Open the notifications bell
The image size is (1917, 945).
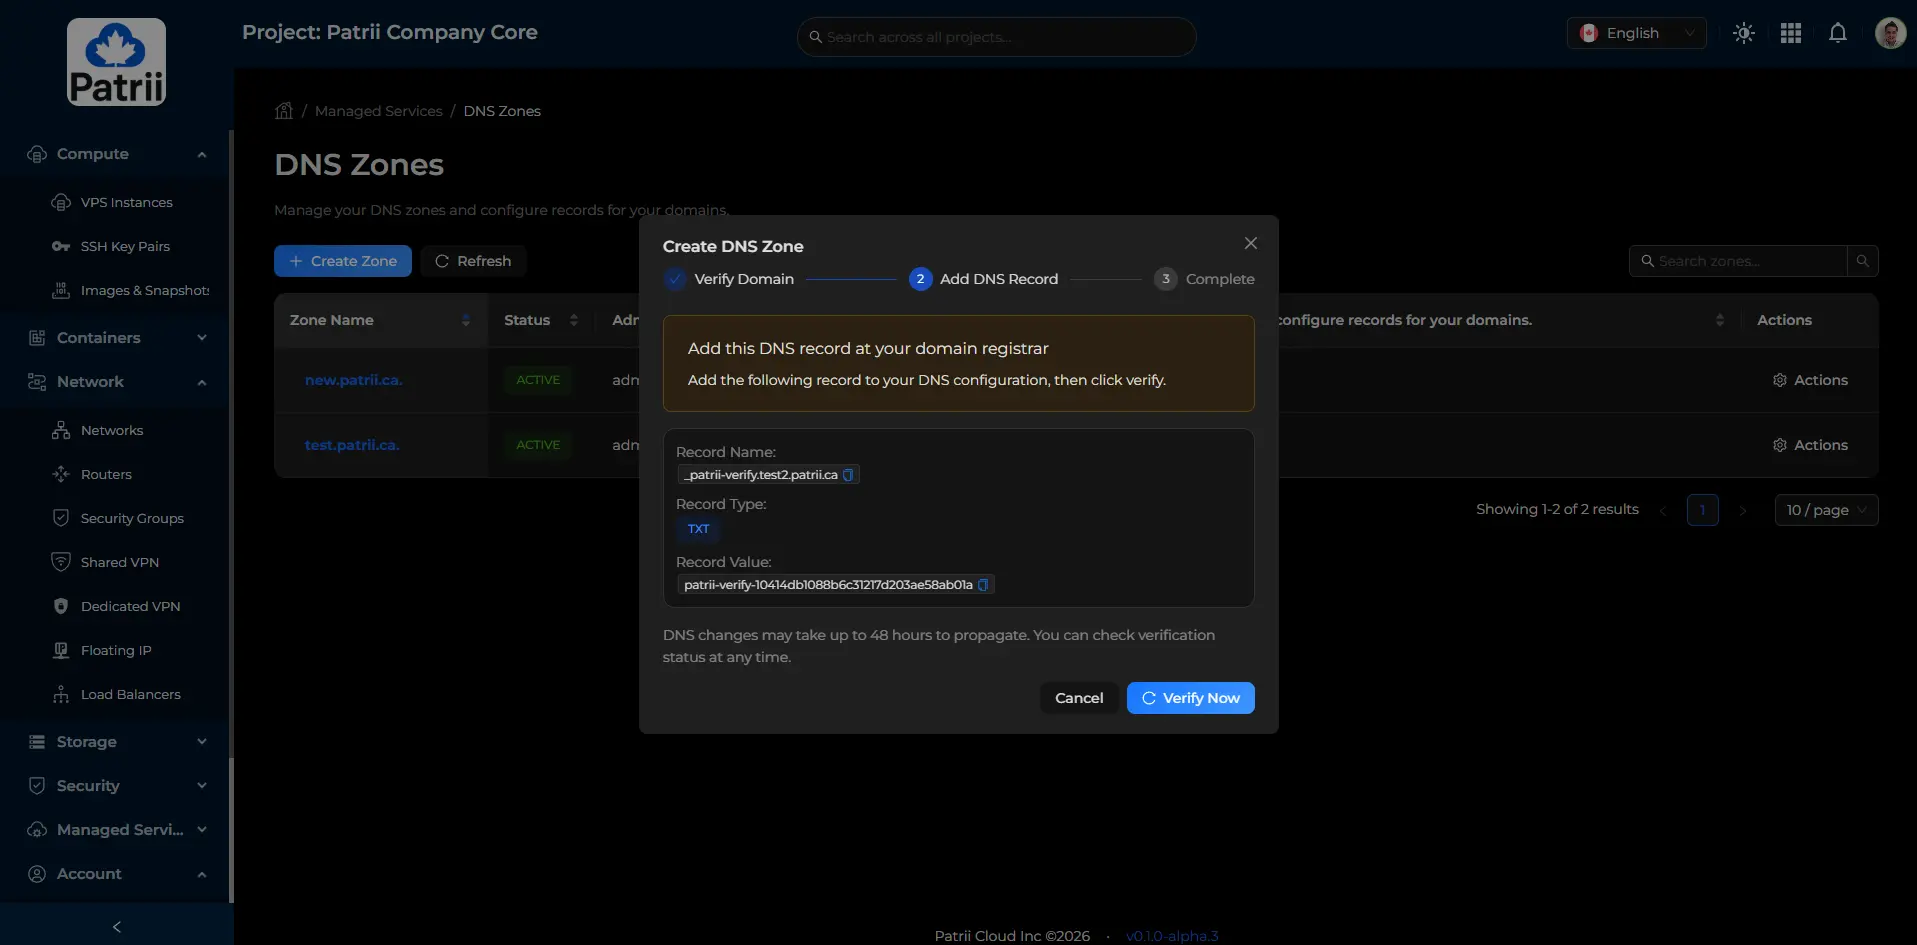click(x=1837, y=33)
